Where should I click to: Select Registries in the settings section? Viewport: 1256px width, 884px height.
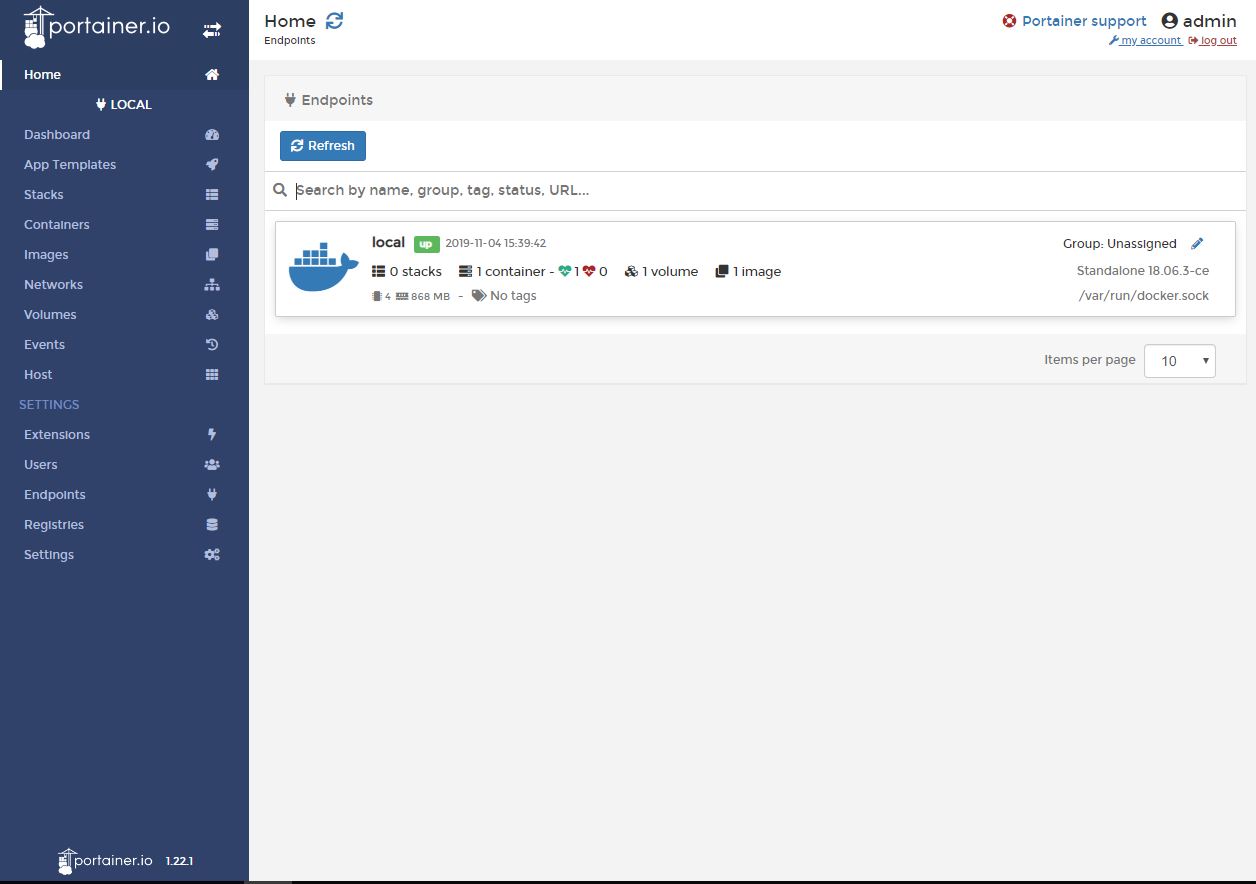(x=54, y=525)
